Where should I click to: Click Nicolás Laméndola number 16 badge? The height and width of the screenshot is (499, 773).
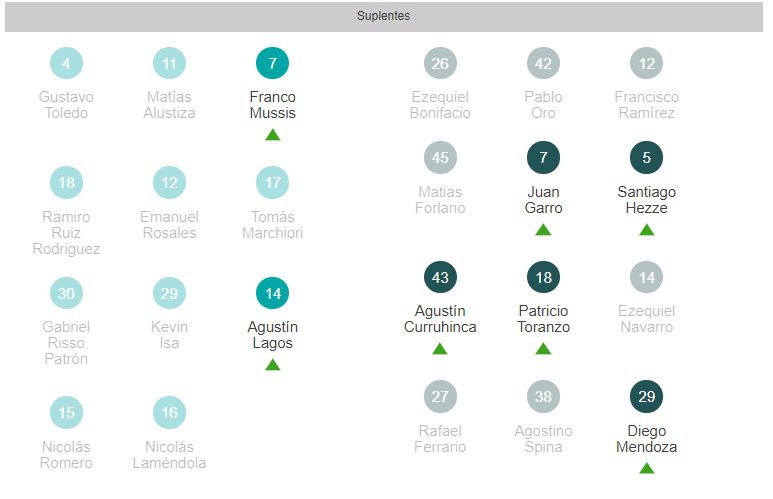tap(169, 413)
